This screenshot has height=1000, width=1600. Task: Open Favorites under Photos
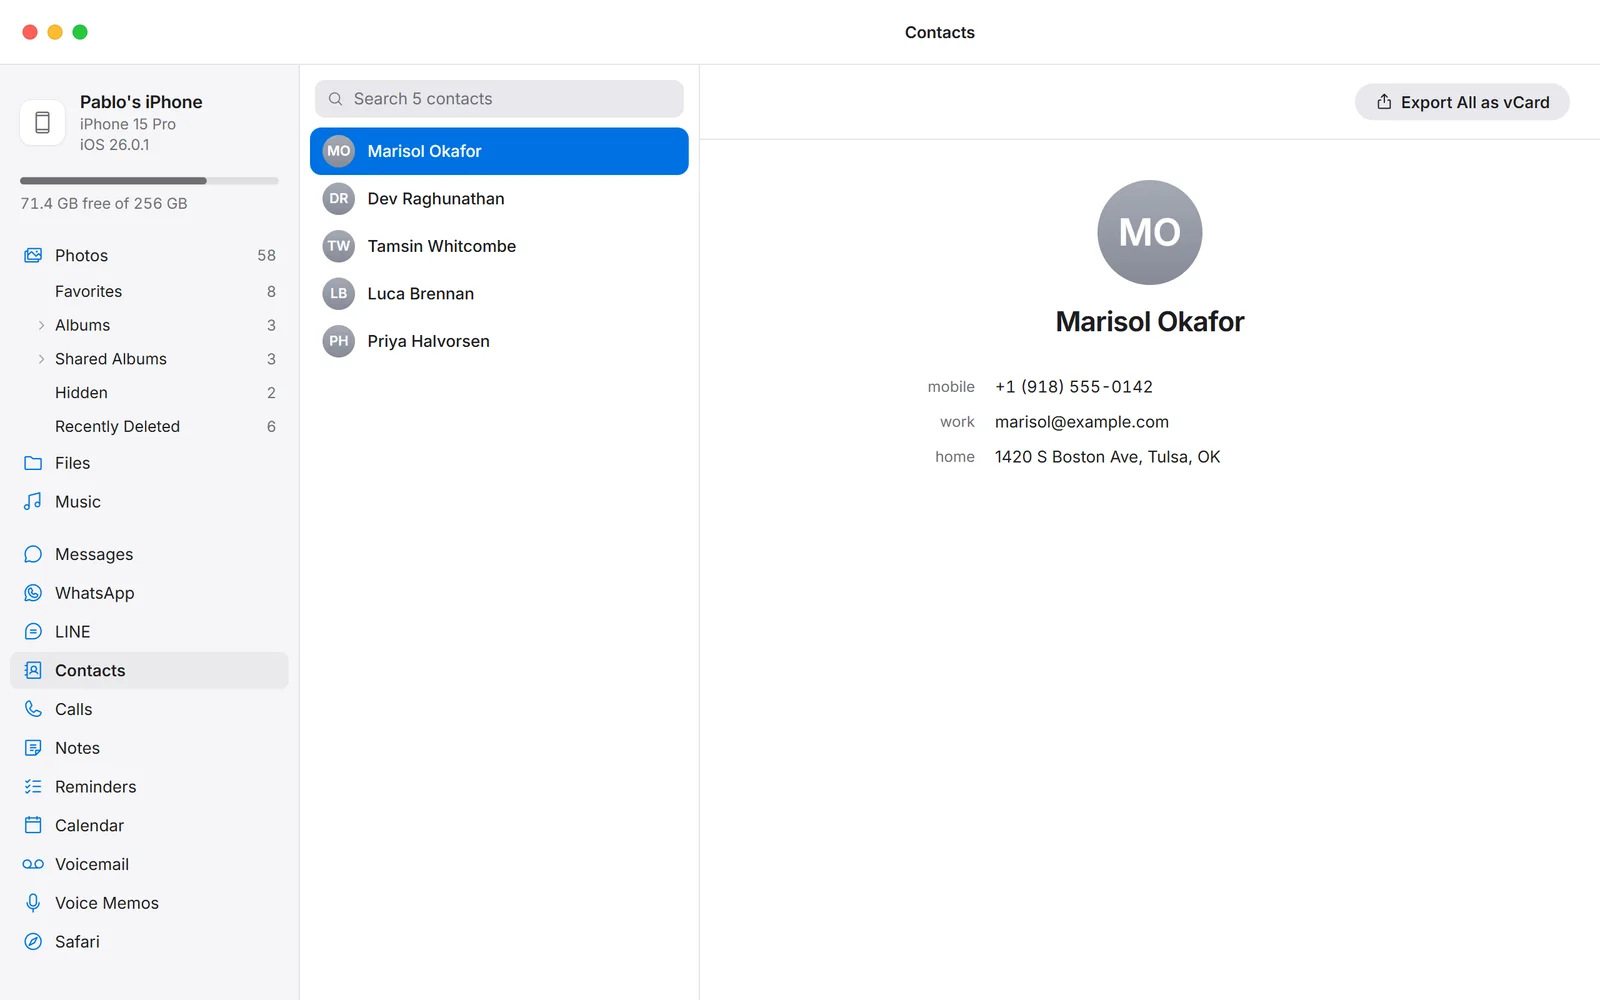click(149, 291)
